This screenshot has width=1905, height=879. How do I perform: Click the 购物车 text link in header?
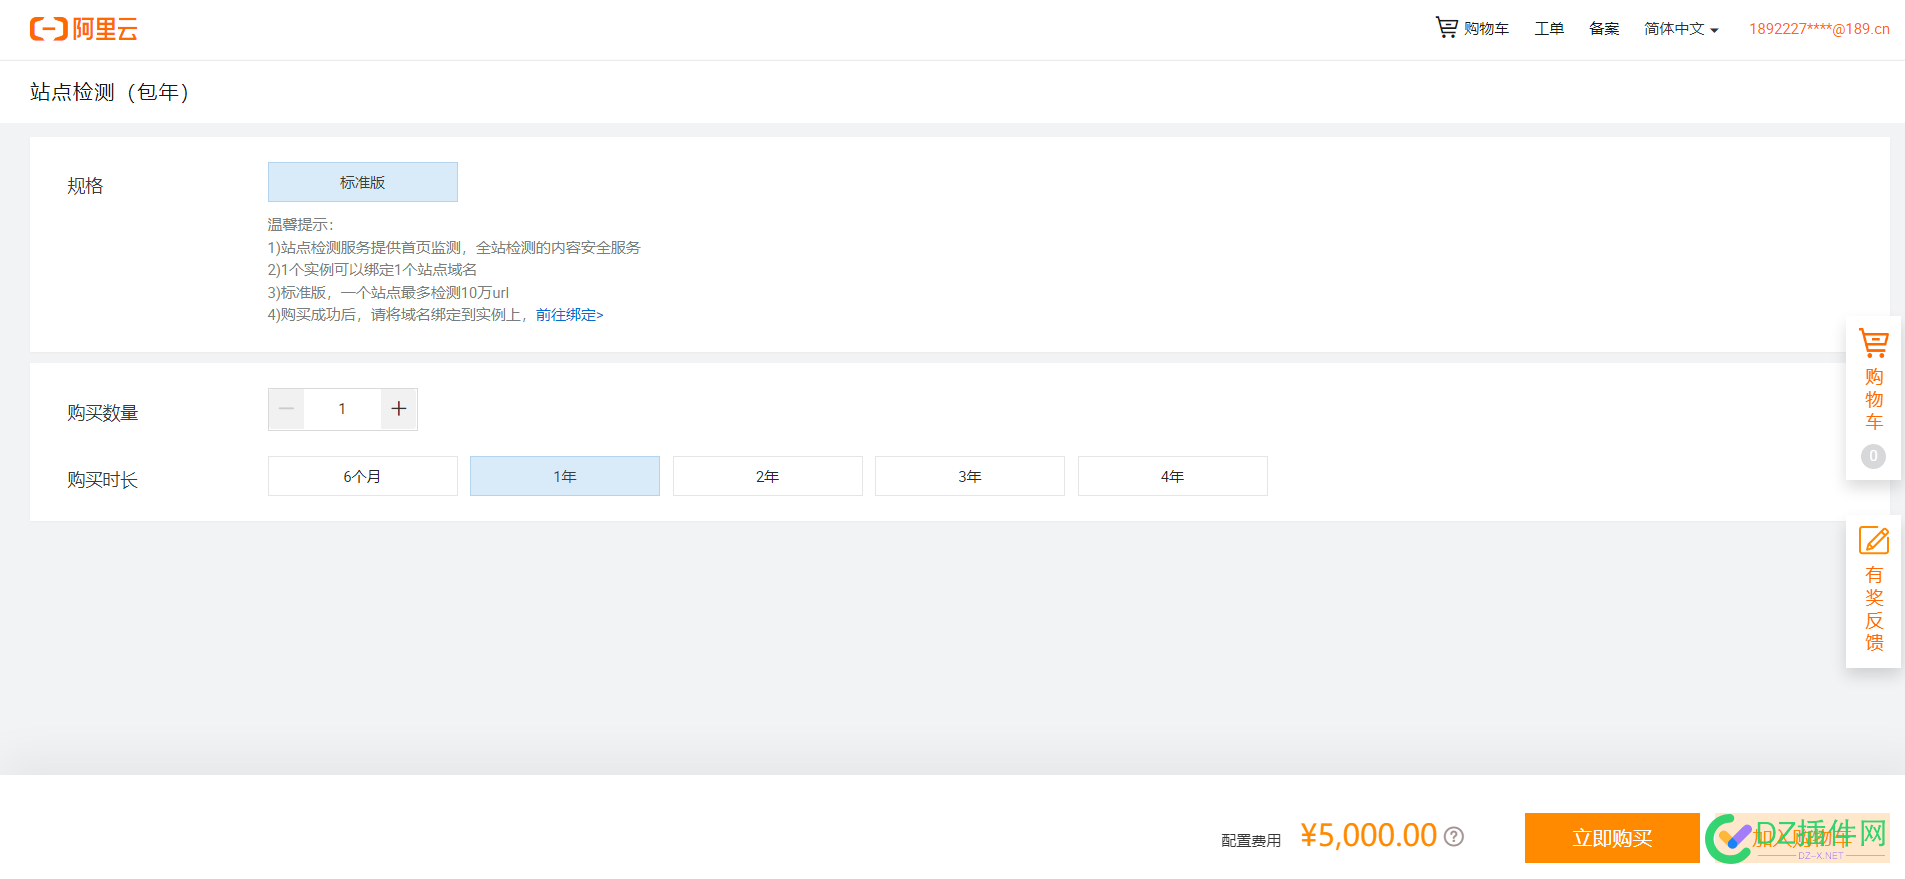[1486, 29]
